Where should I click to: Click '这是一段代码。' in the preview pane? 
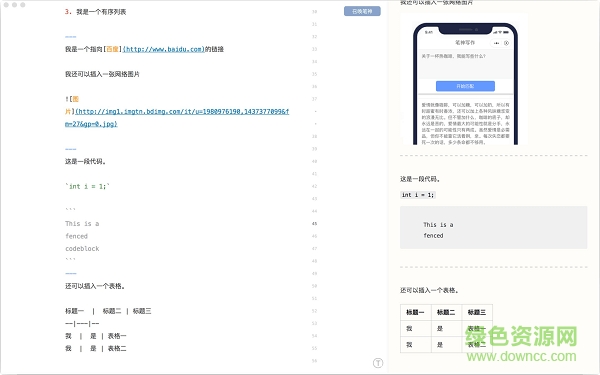[x=420, y=179]
